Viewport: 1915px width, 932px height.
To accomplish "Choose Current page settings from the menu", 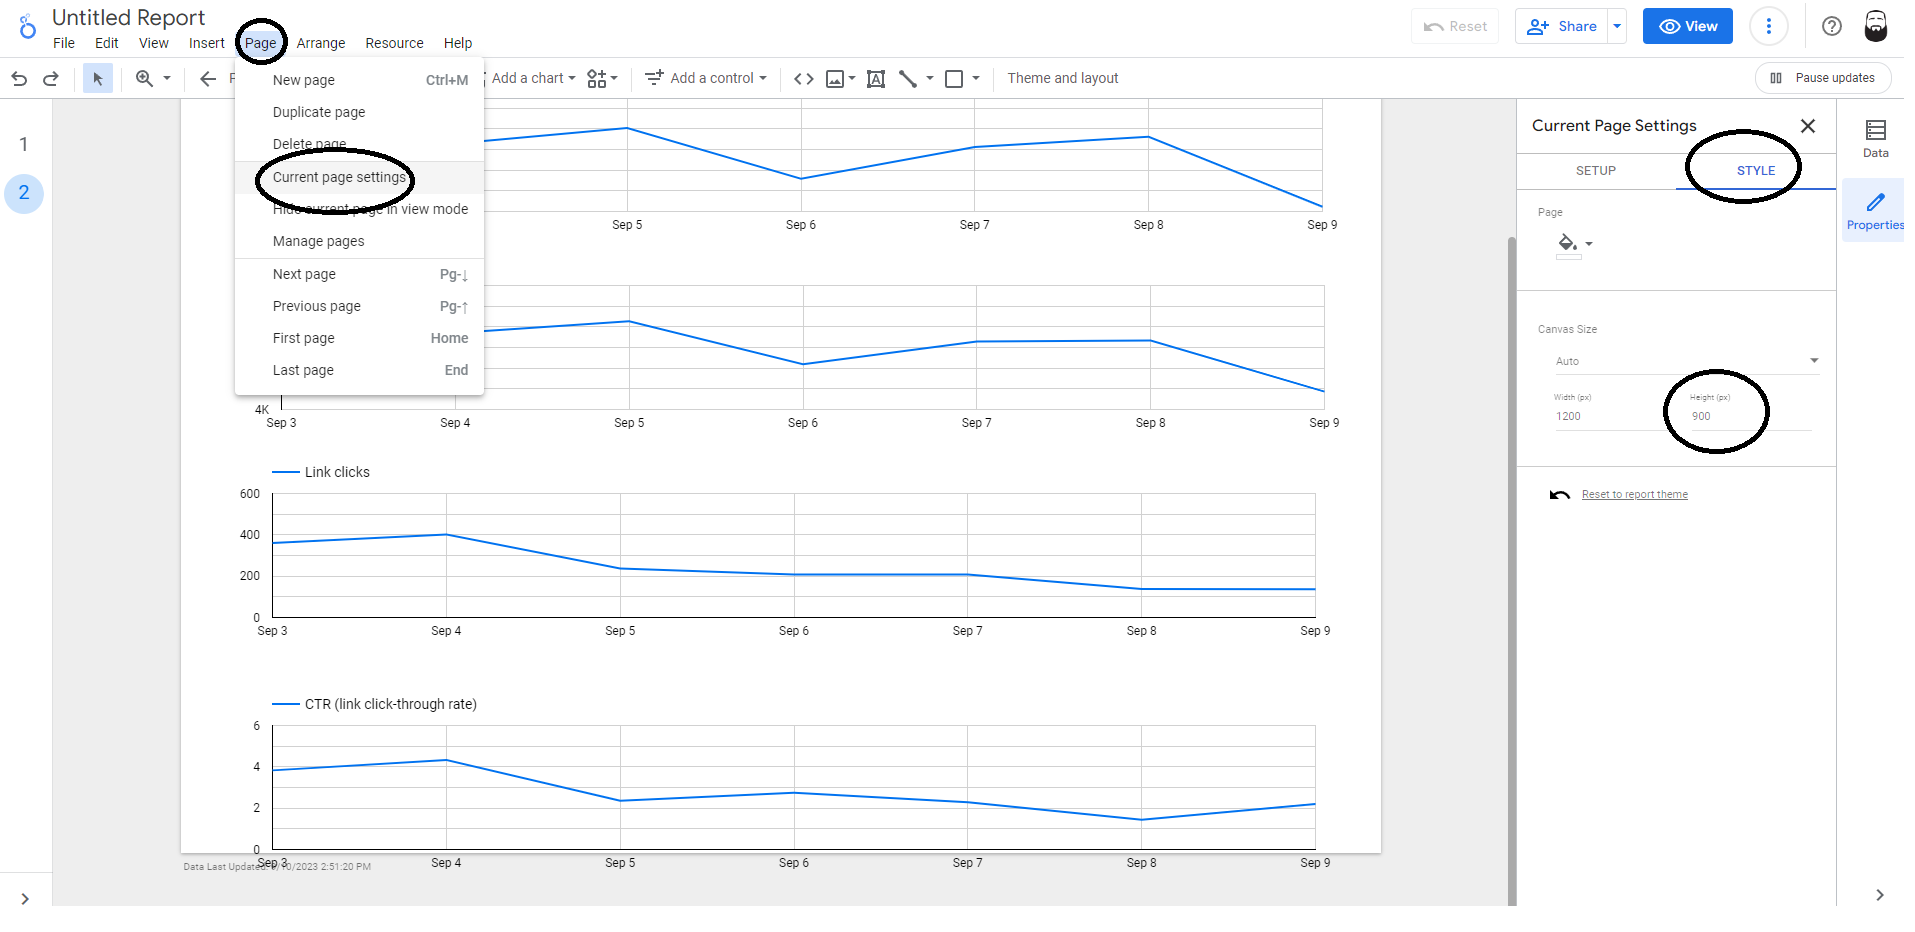I will pyautogui.click(x=339, y=177).
